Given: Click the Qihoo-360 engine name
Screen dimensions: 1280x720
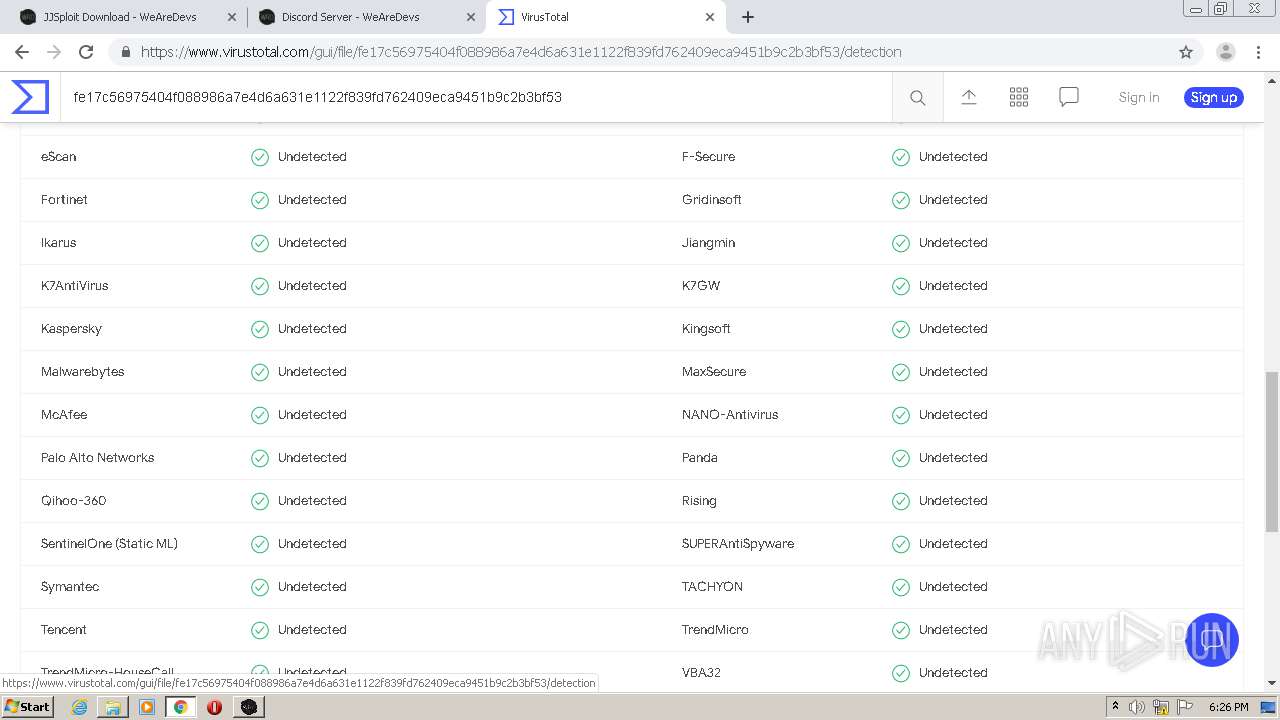Looking at the screenshot, I should coord(74,501).
